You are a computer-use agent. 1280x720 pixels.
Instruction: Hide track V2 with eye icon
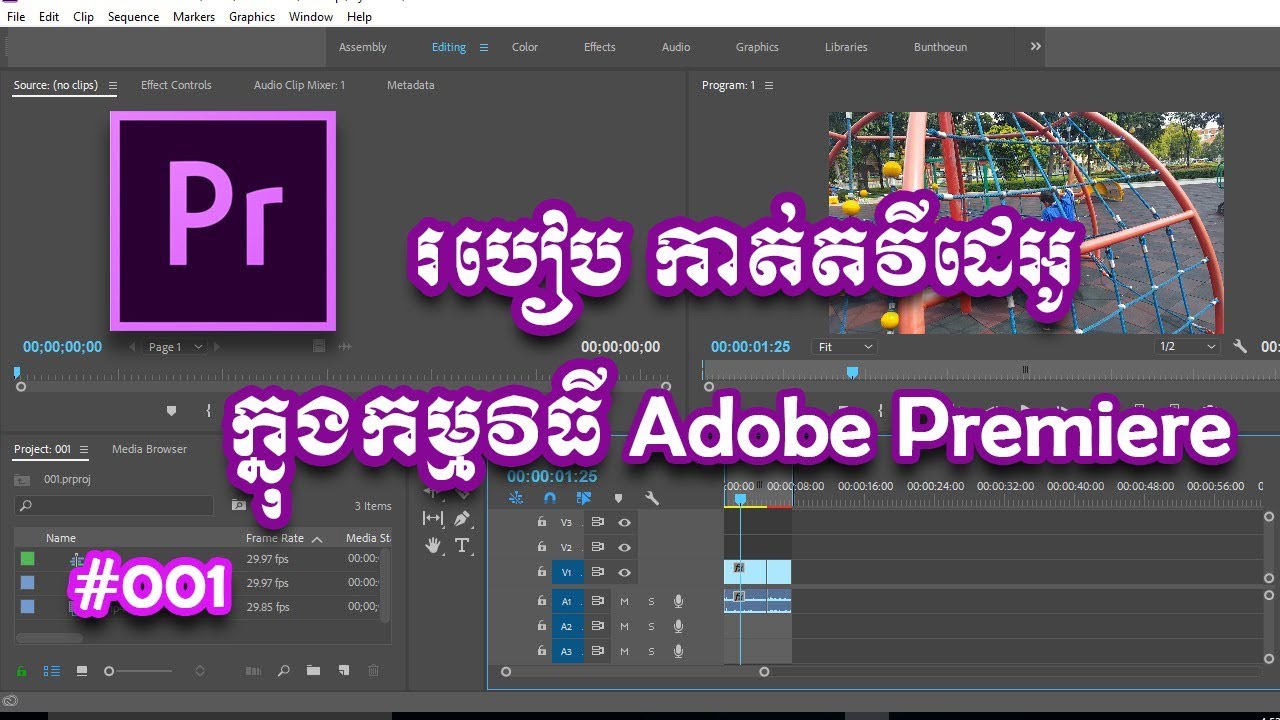[x=624, y=547]
